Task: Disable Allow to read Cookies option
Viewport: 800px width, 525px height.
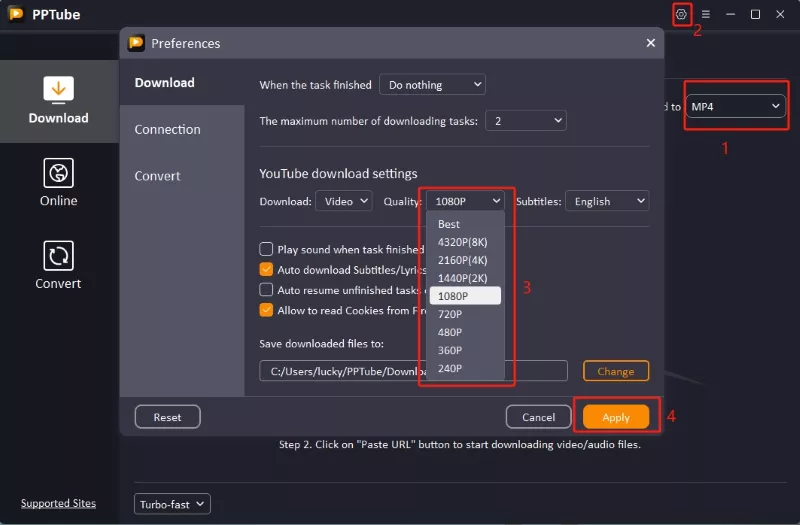Action: [x=266, y=310]
